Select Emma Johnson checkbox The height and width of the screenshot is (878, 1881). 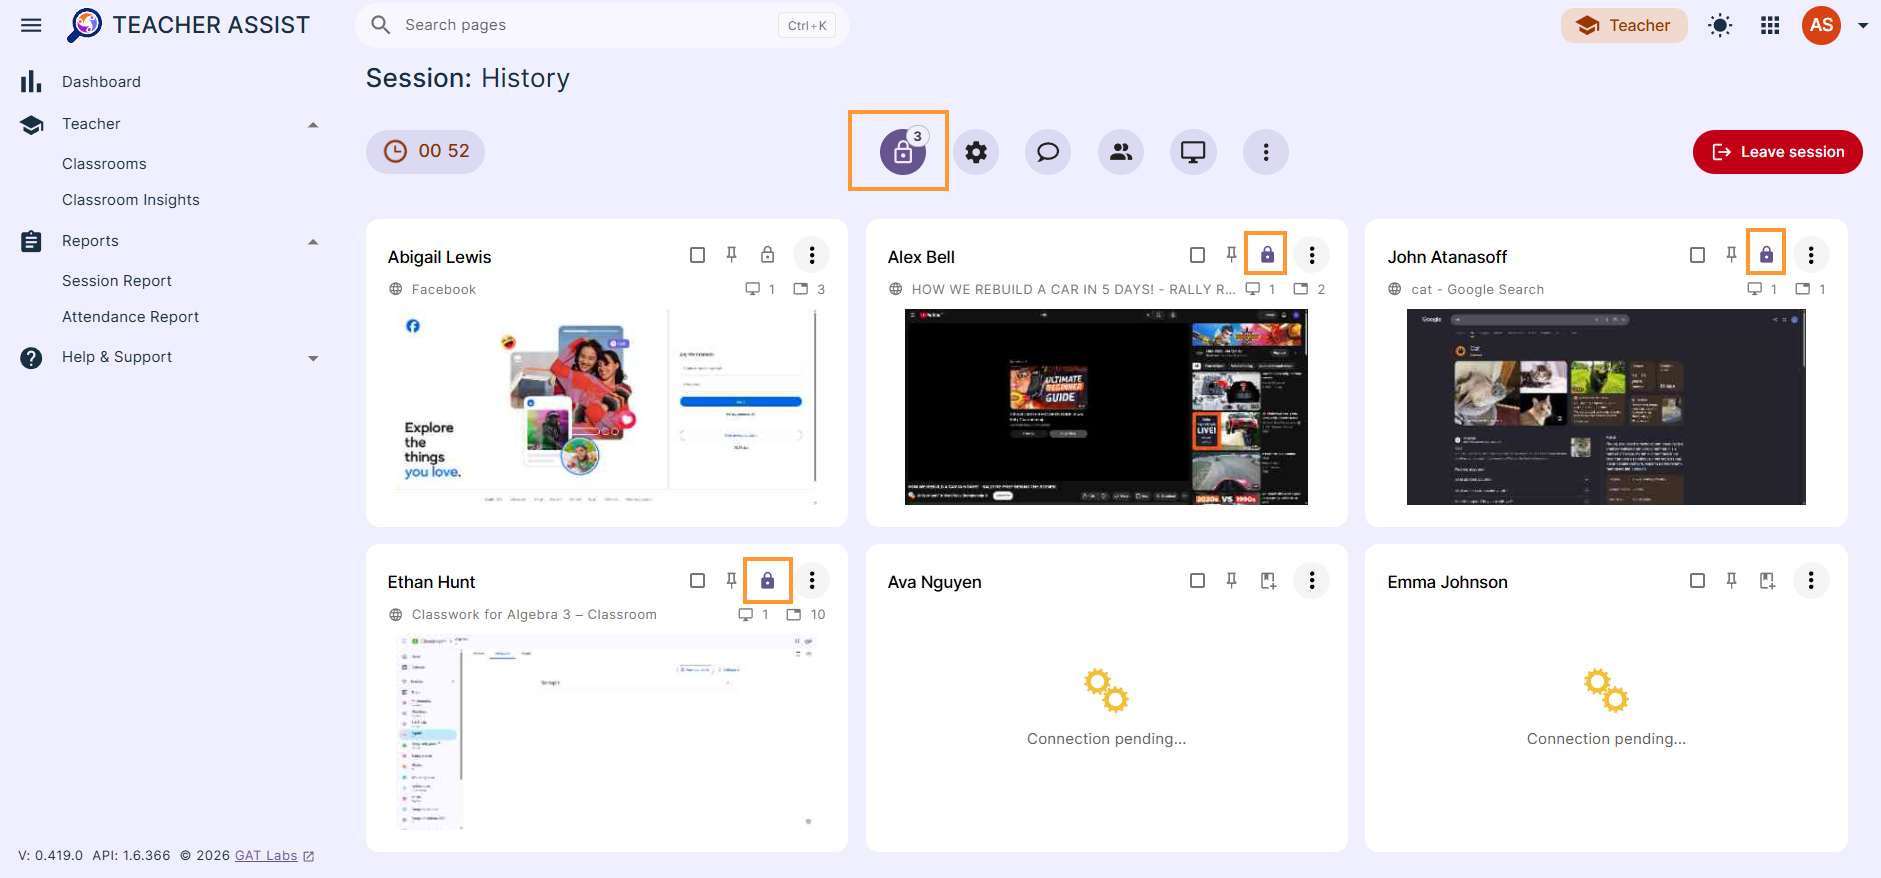[x=1697, y=580]
